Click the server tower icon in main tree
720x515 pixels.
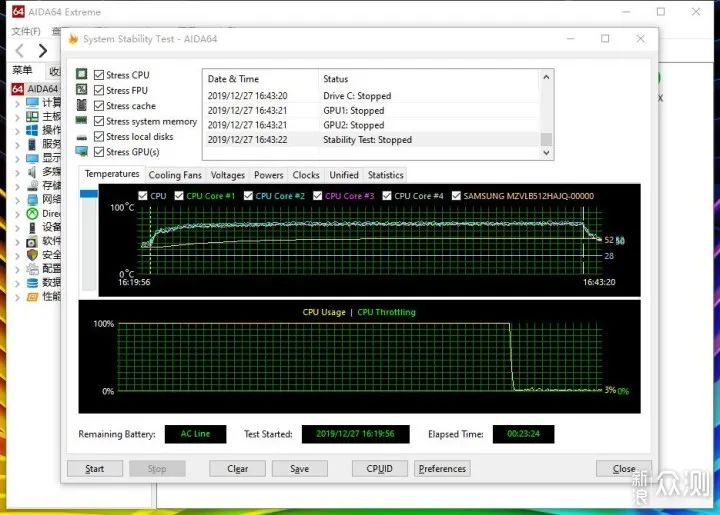(32, 144)
